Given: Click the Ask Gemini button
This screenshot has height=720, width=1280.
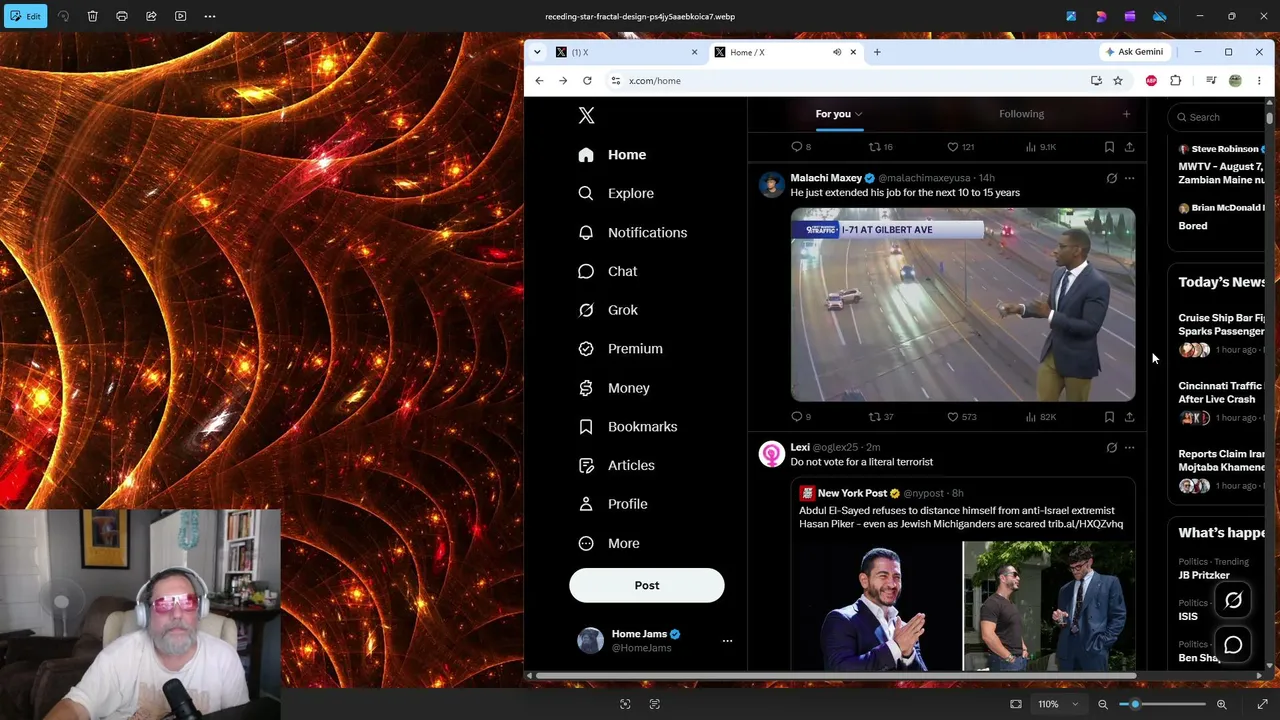Looking at the screenshot, I should tap(1135, 52).
